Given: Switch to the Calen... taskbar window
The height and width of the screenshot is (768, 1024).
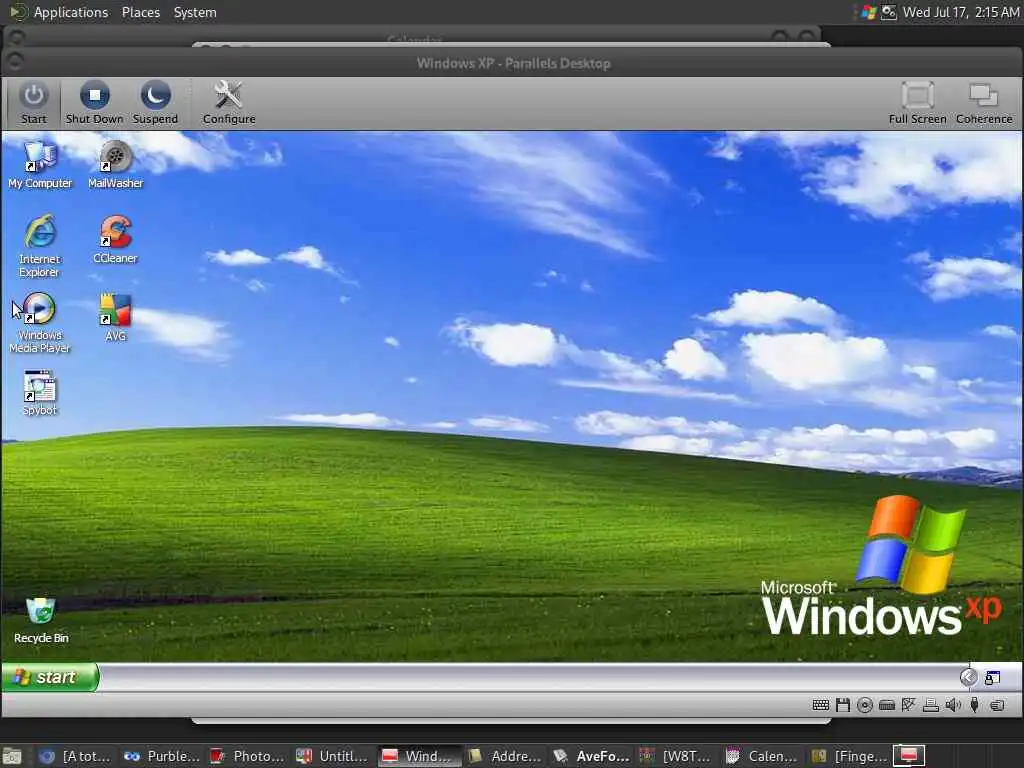Looking at the screenshot, I should point(763,756).
